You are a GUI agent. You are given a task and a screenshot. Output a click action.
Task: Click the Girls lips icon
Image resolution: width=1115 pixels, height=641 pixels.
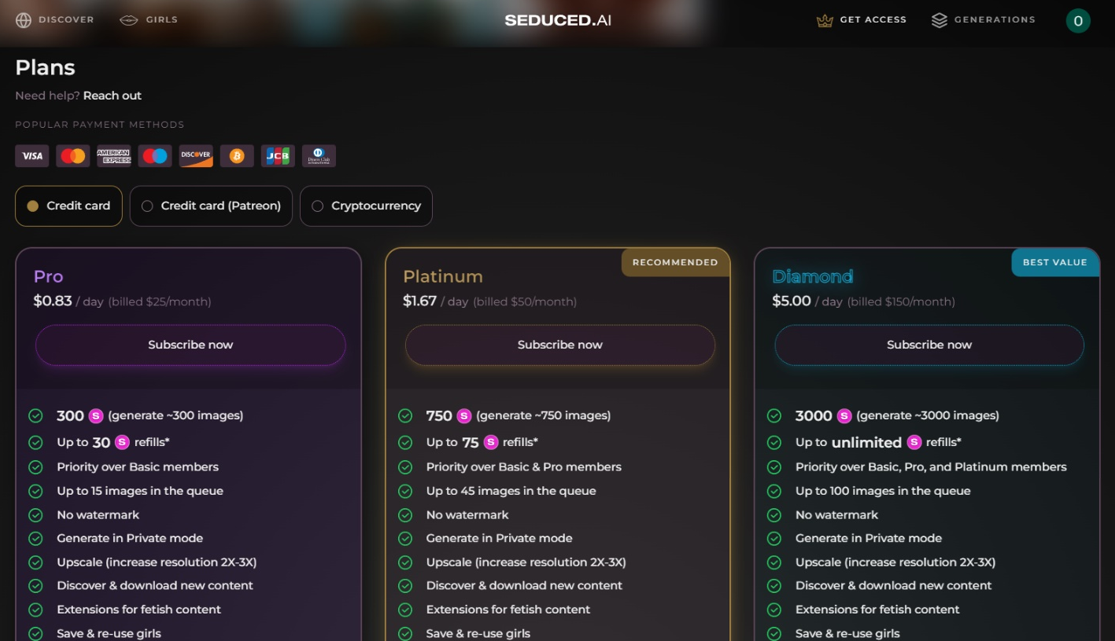129,20
